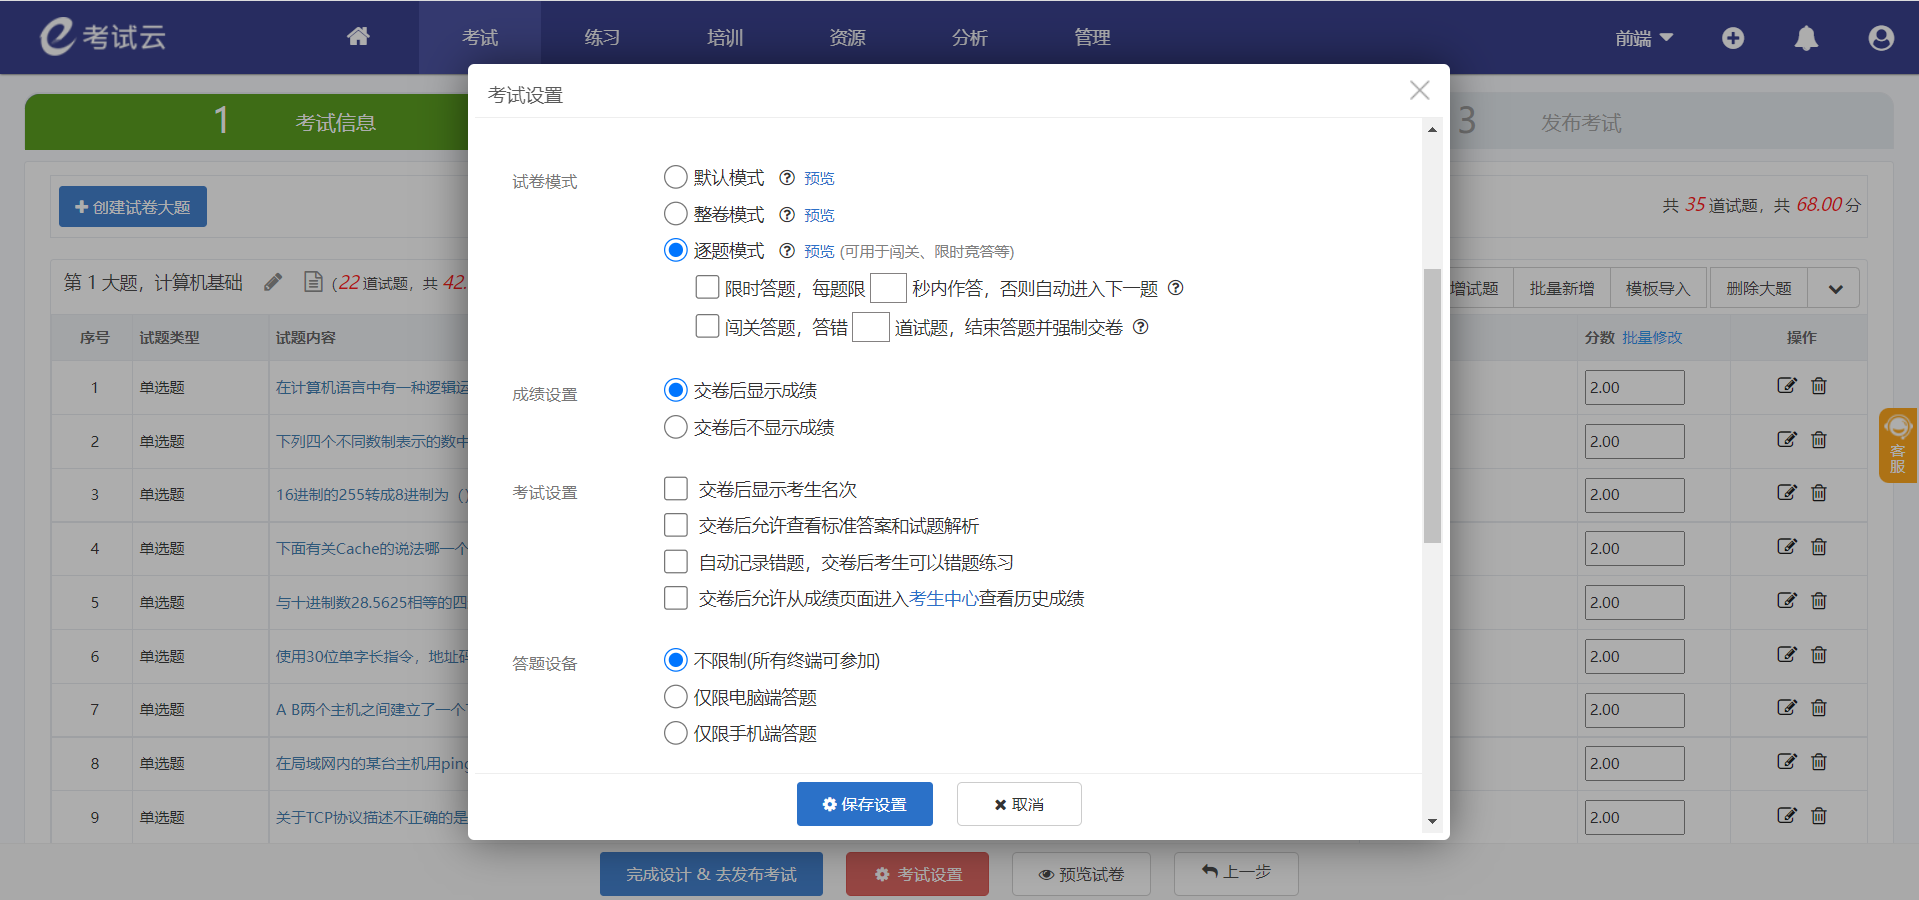Screen dimensions: 1919x900
Task: Click help icon beside 闯关答题 option
Action: click(x=1140, y=327)
